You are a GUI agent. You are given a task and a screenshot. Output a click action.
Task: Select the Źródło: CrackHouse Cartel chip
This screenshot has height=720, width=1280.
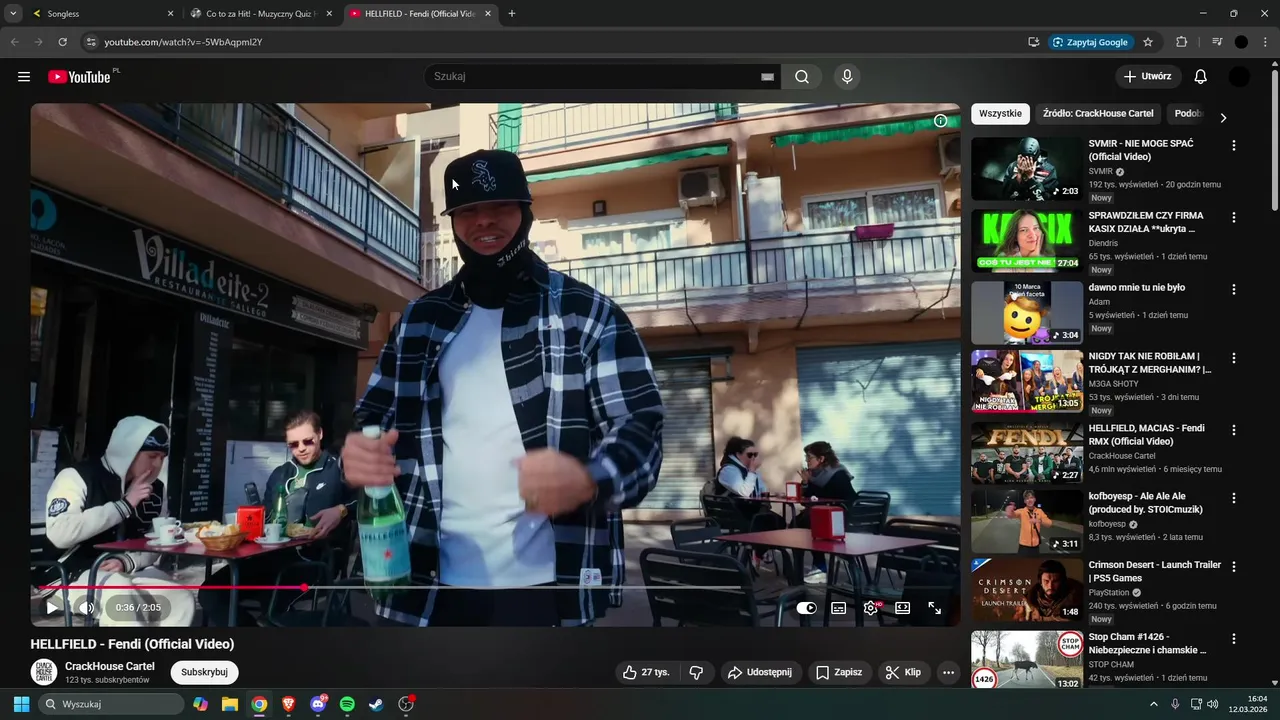tap(1098, 114)
